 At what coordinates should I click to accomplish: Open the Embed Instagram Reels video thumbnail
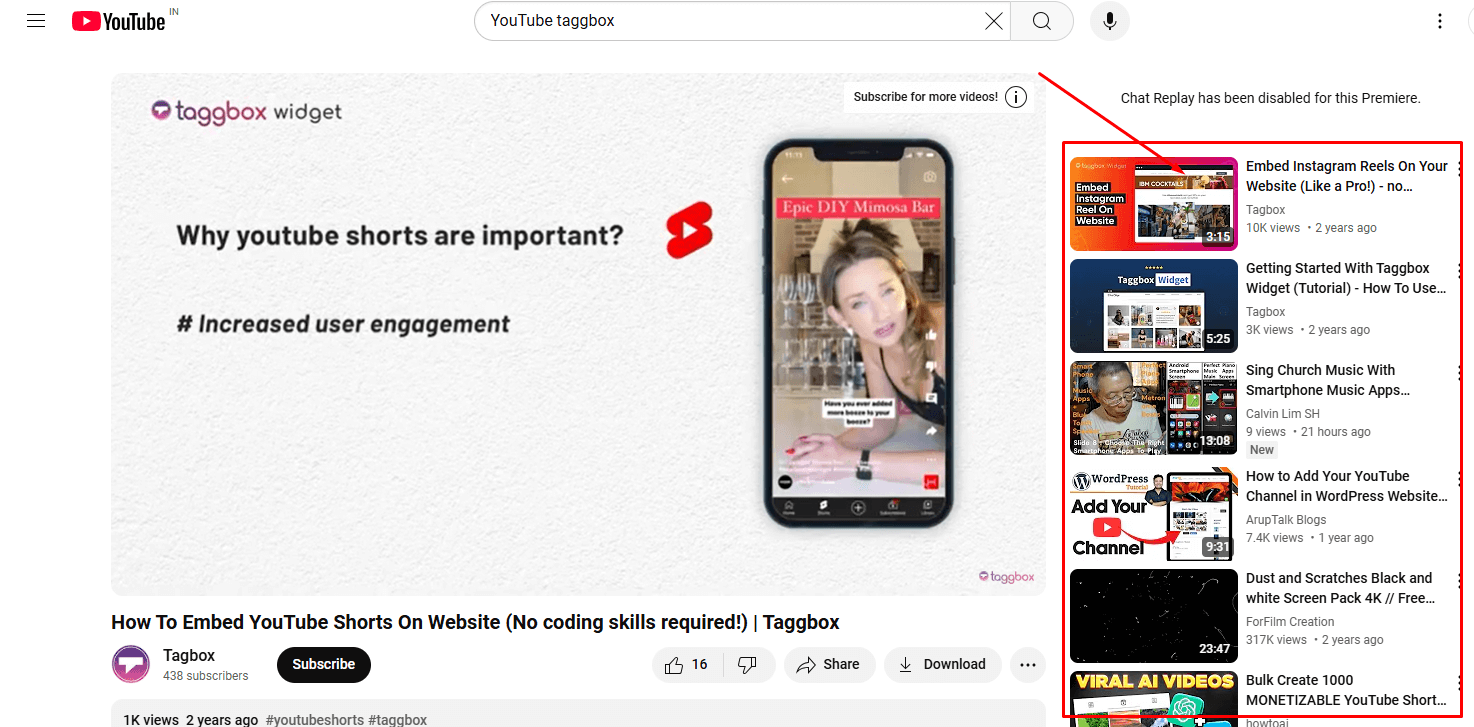[1153, 203]
